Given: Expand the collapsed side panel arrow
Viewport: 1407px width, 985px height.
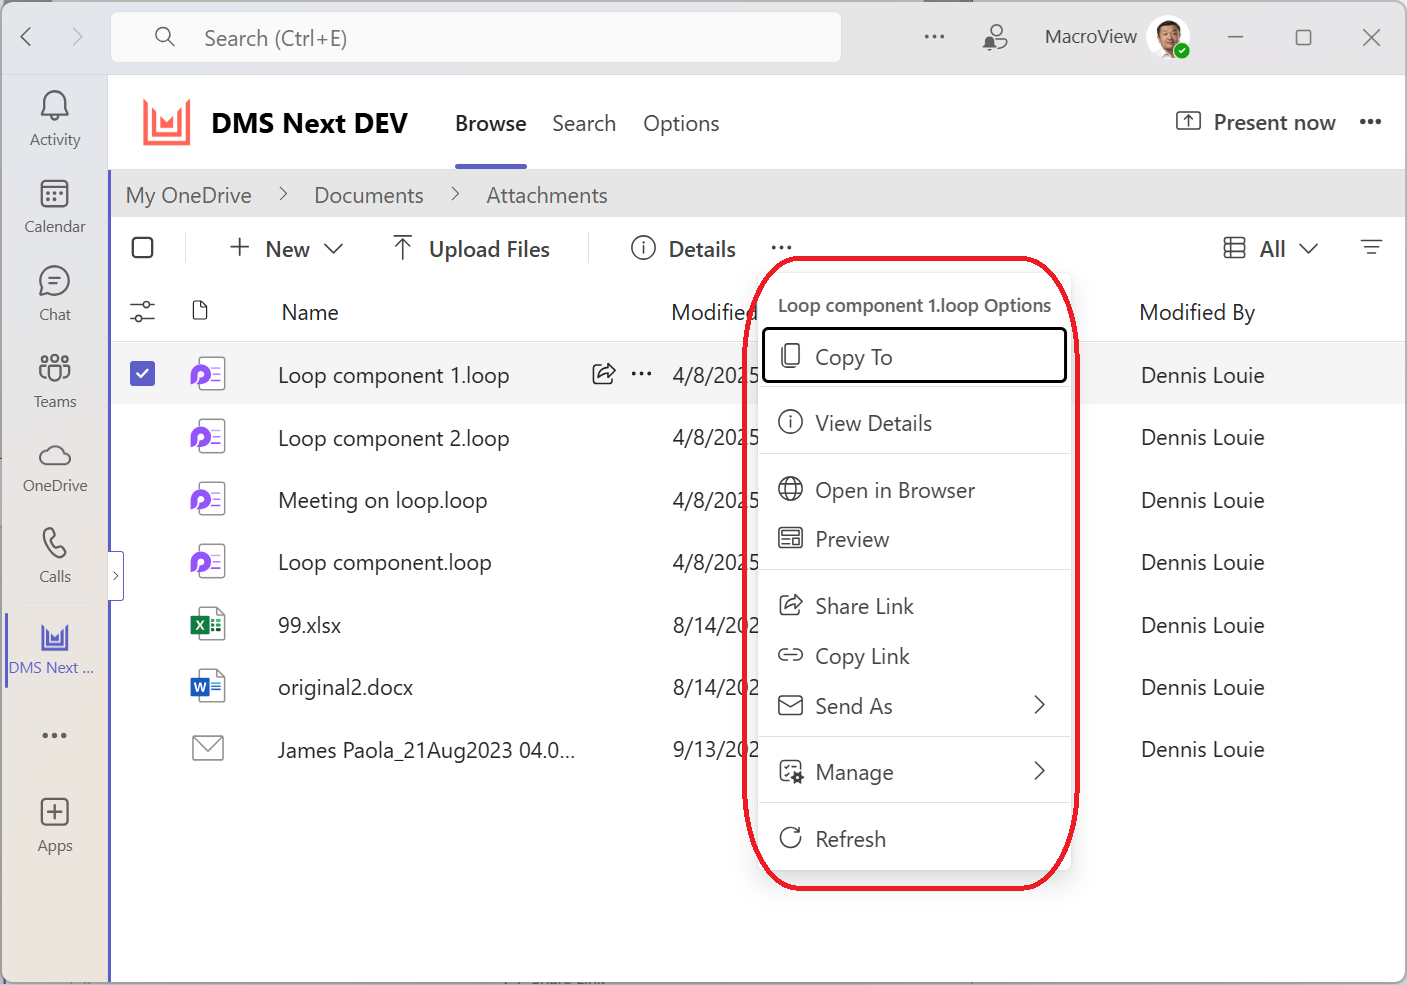Looking at the screenshot, I should coord(116,576).
